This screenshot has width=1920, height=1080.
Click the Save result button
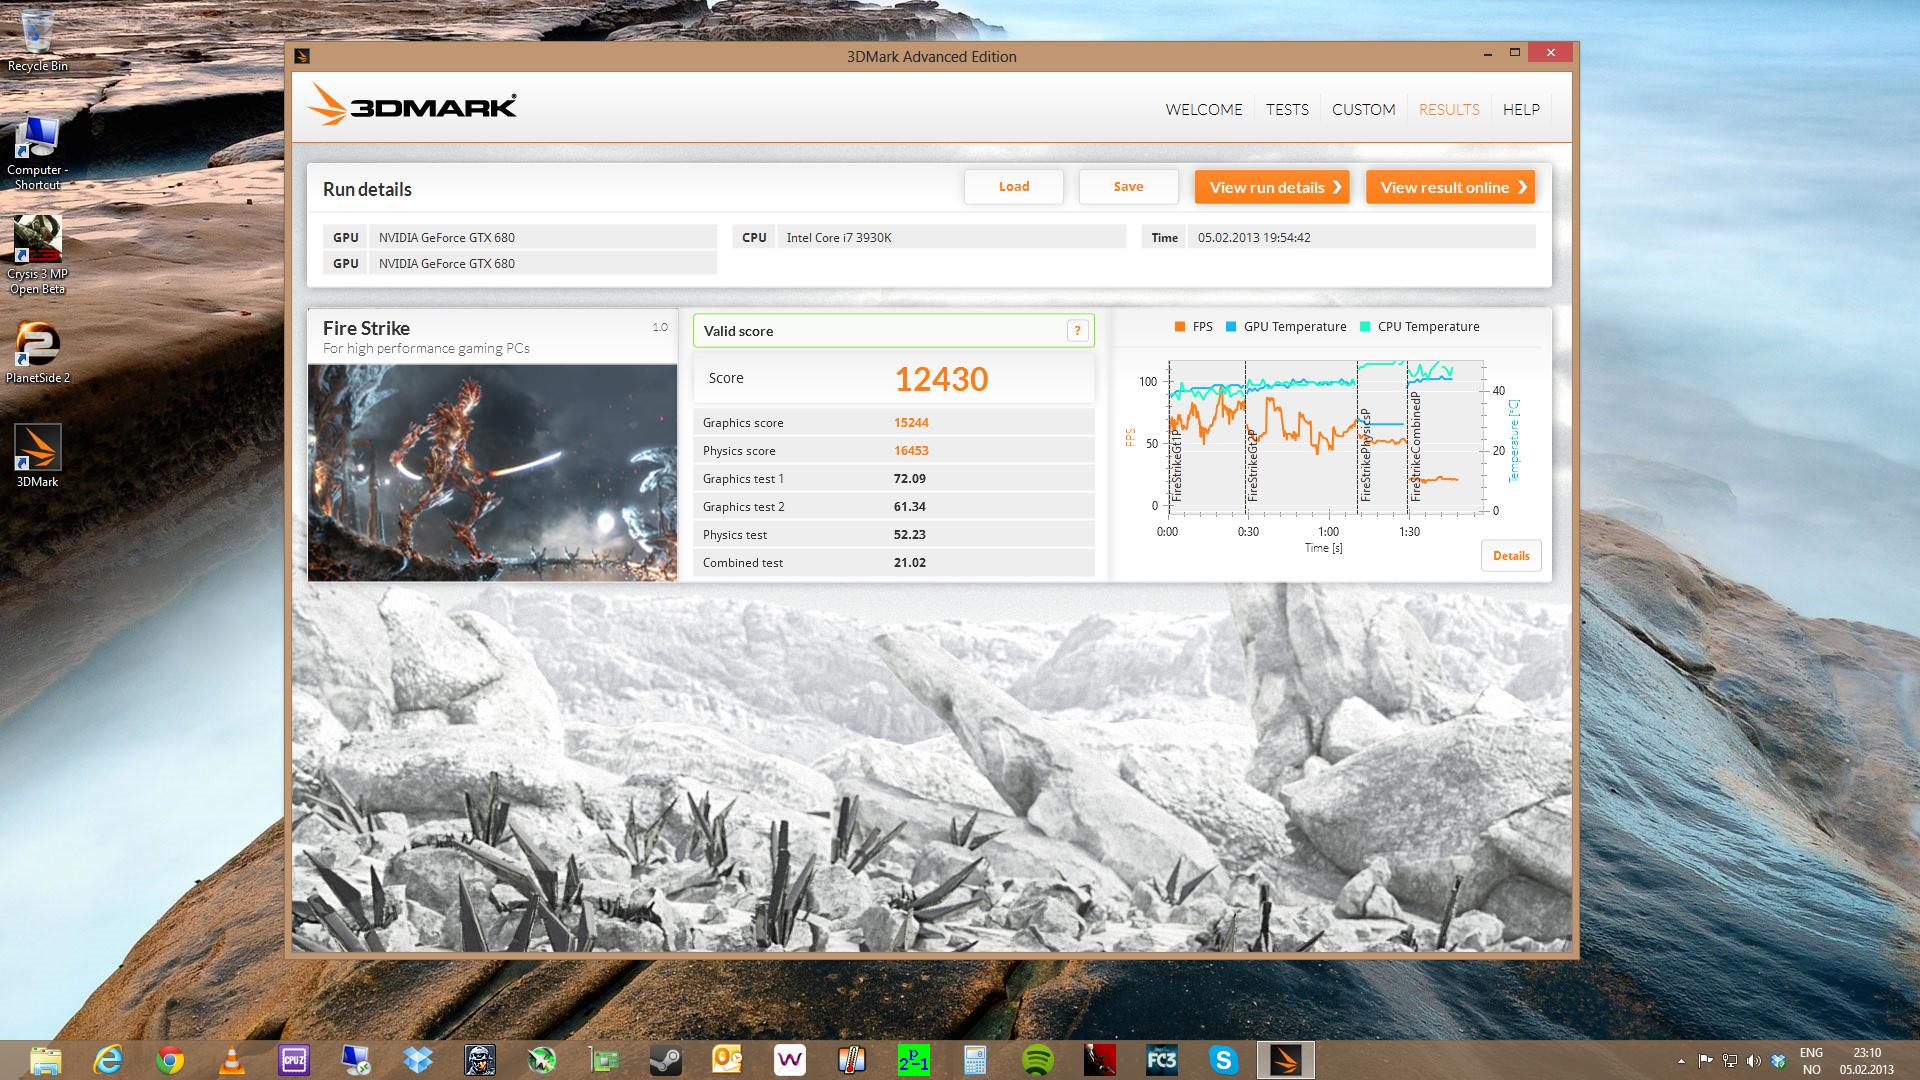point(1128,187)
